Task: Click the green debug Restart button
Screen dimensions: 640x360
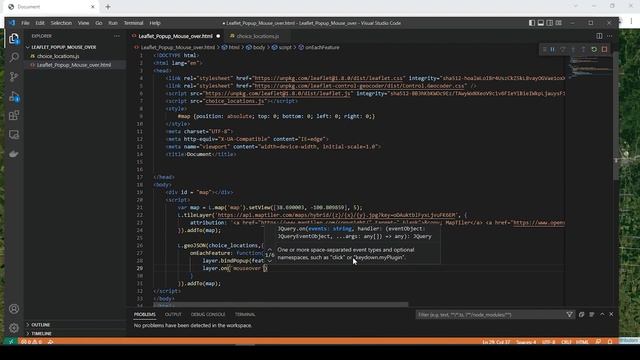Action: [594, 49]
